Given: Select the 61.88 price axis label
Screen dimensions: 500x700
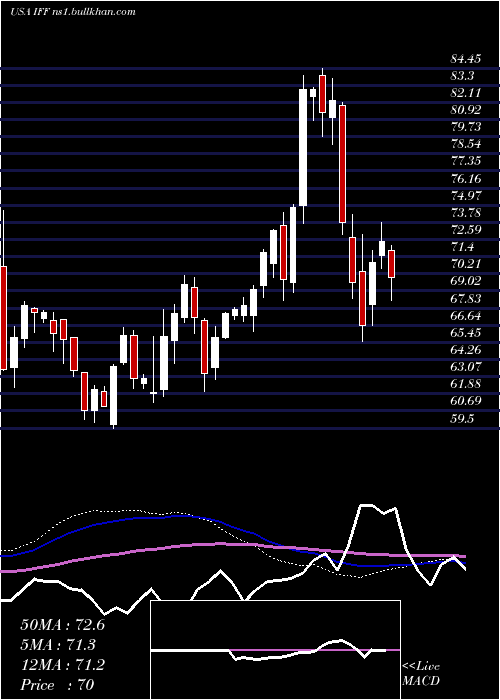Looking at the screenshot, I should pyautogui.click(x=466, y=384).
